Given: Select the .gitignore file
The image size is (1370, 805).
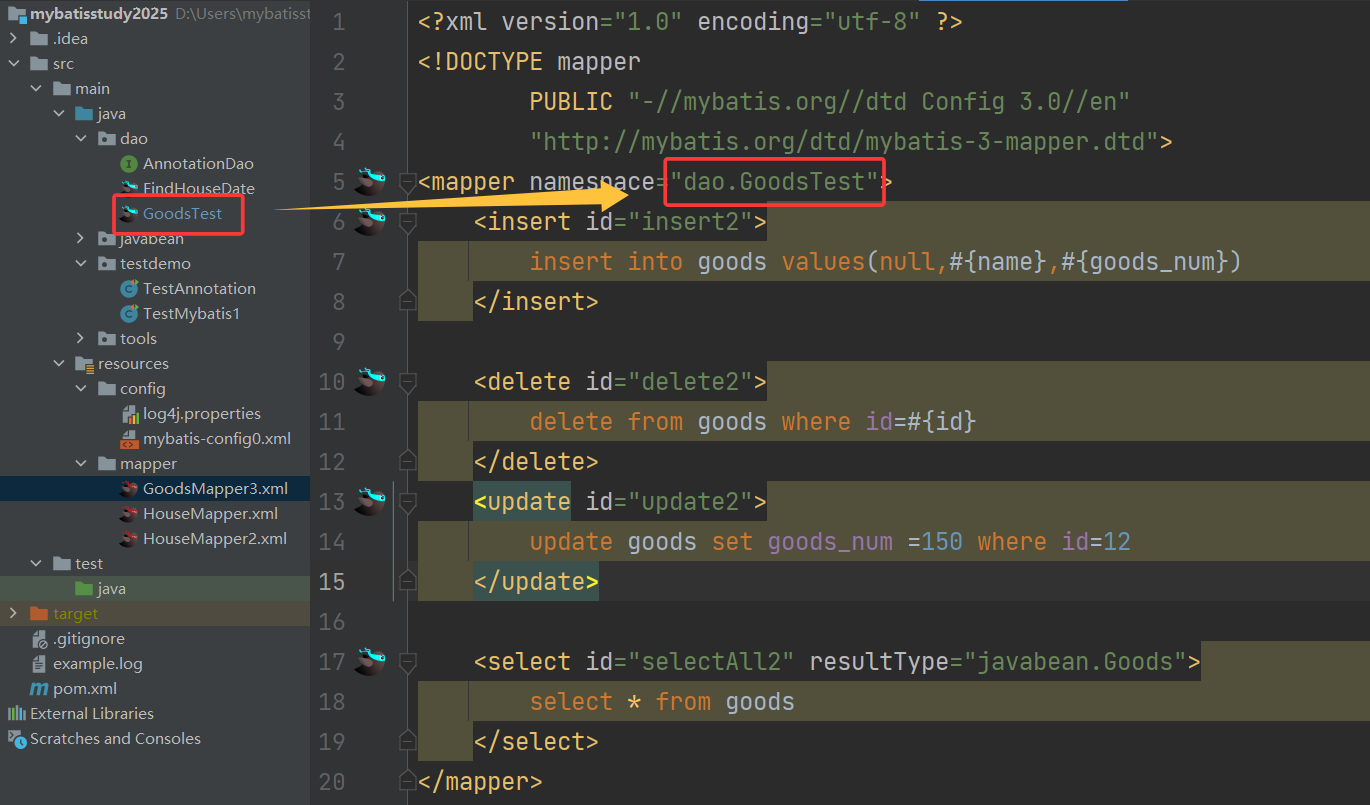Looking at the screenshot, I should 89,638.
